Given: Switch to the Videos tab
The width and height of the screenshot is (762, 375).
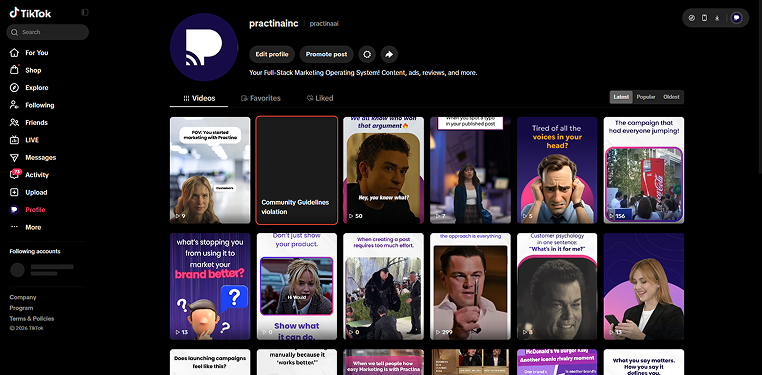Looking at the screenshot, I should (x=199, y=98).
